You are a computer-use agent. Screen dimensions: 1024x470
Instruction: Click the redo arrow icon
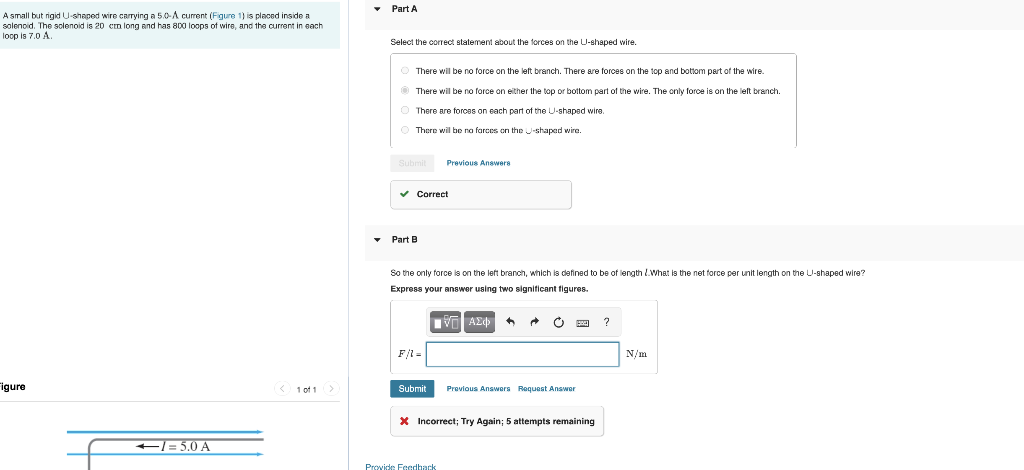(534, 322)
